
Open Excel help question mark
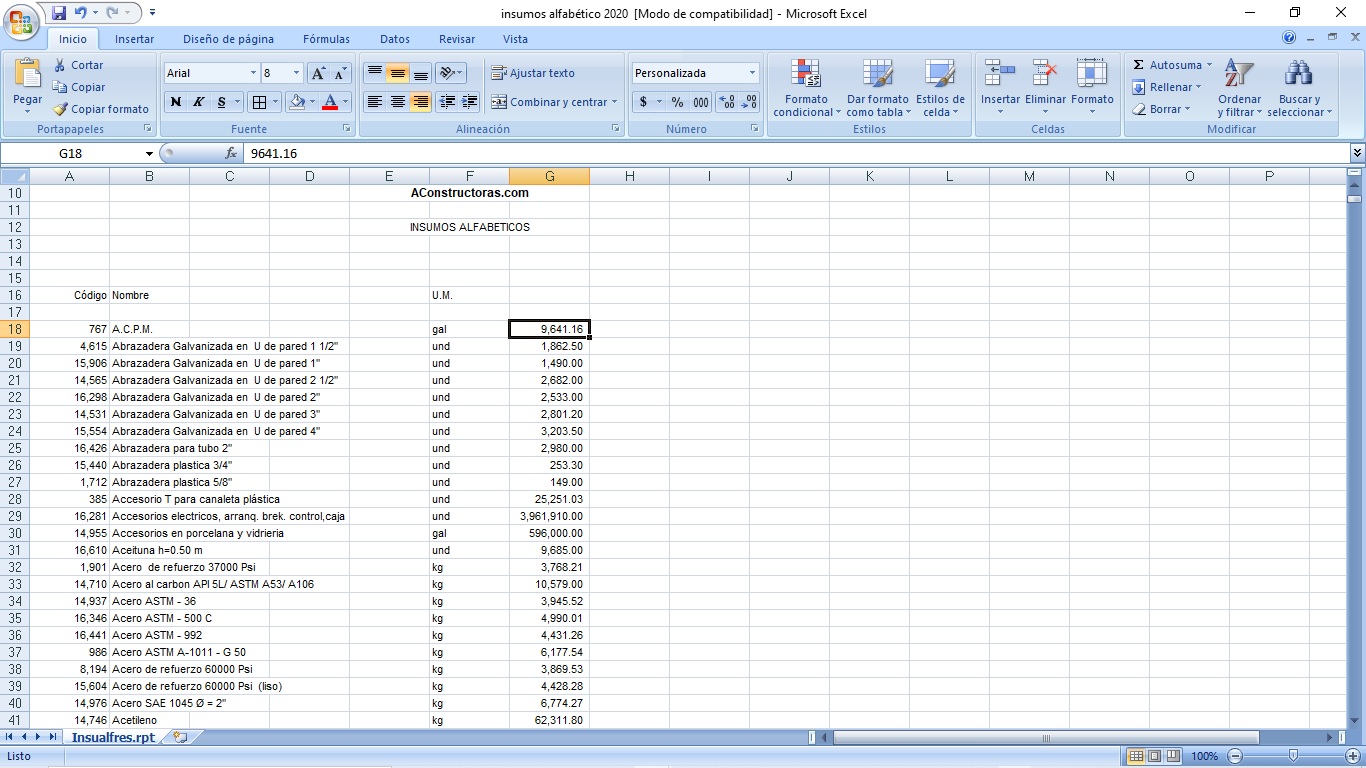[1289, 38]
